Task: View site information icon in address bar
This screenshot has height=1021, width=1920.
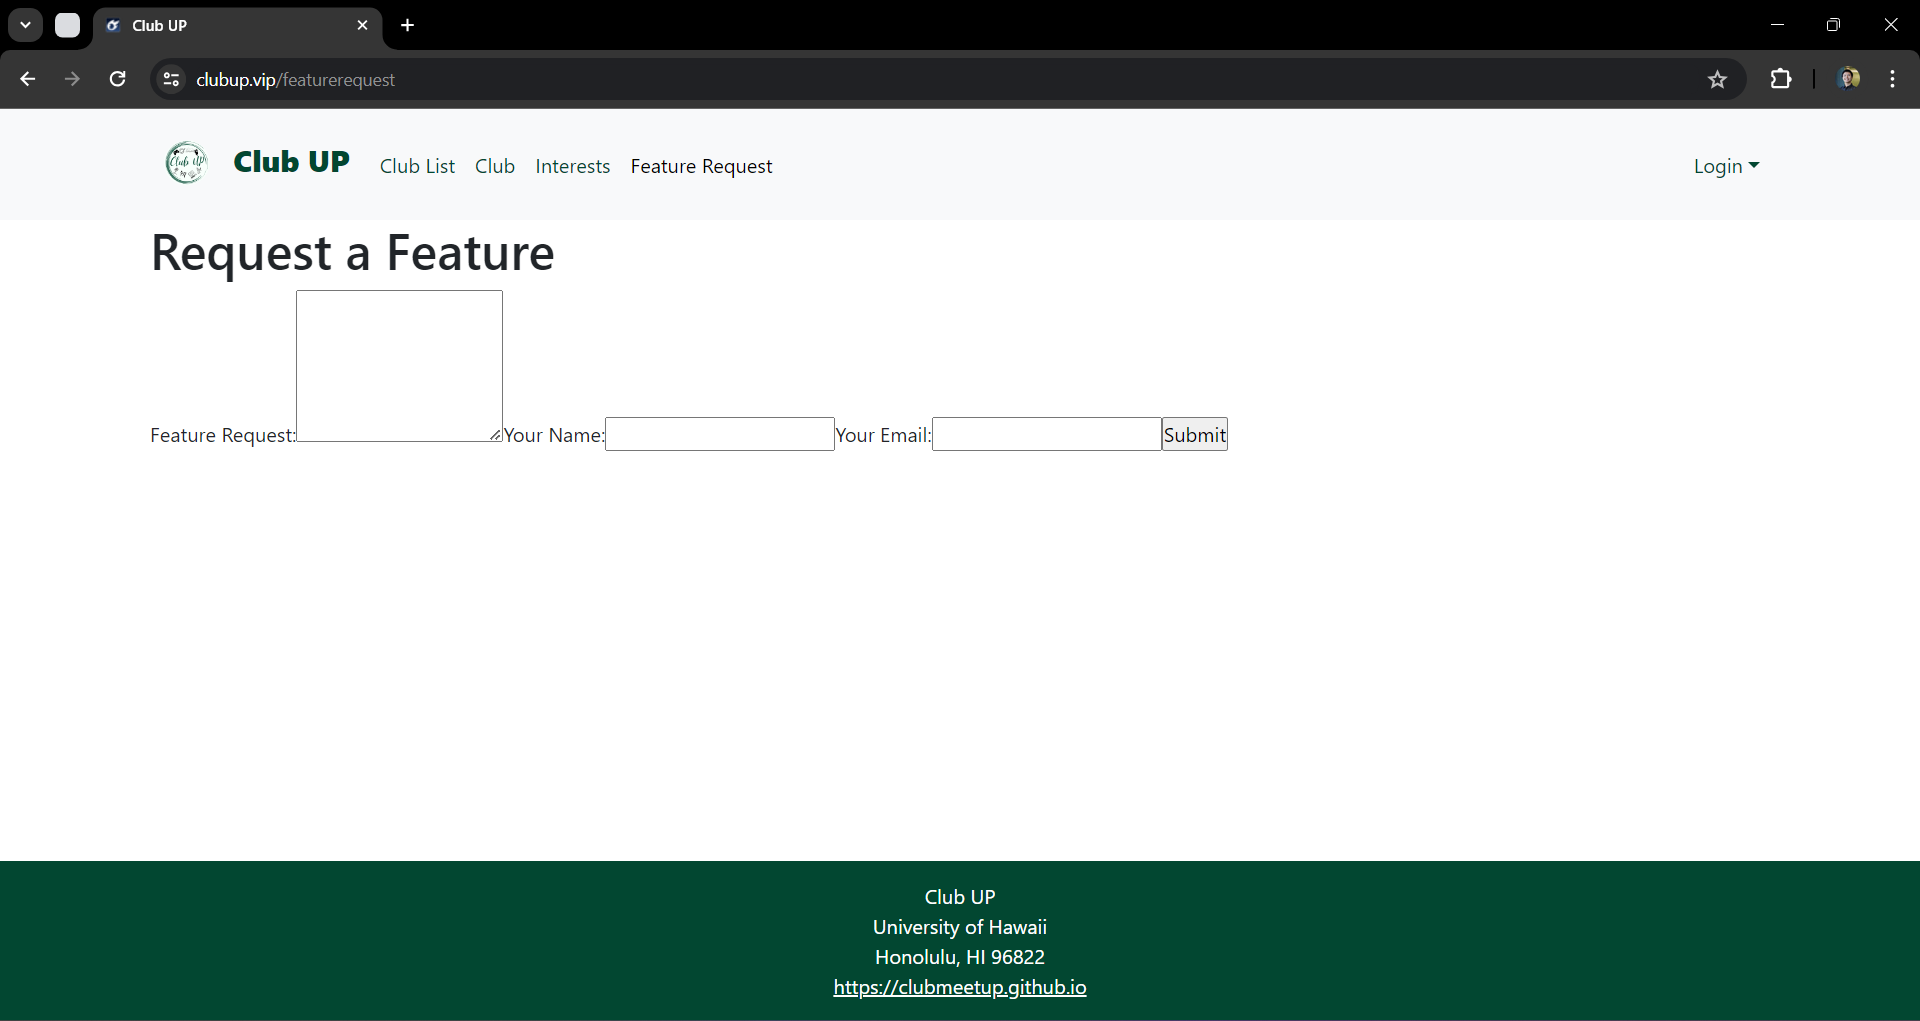Action: [171, 79]
